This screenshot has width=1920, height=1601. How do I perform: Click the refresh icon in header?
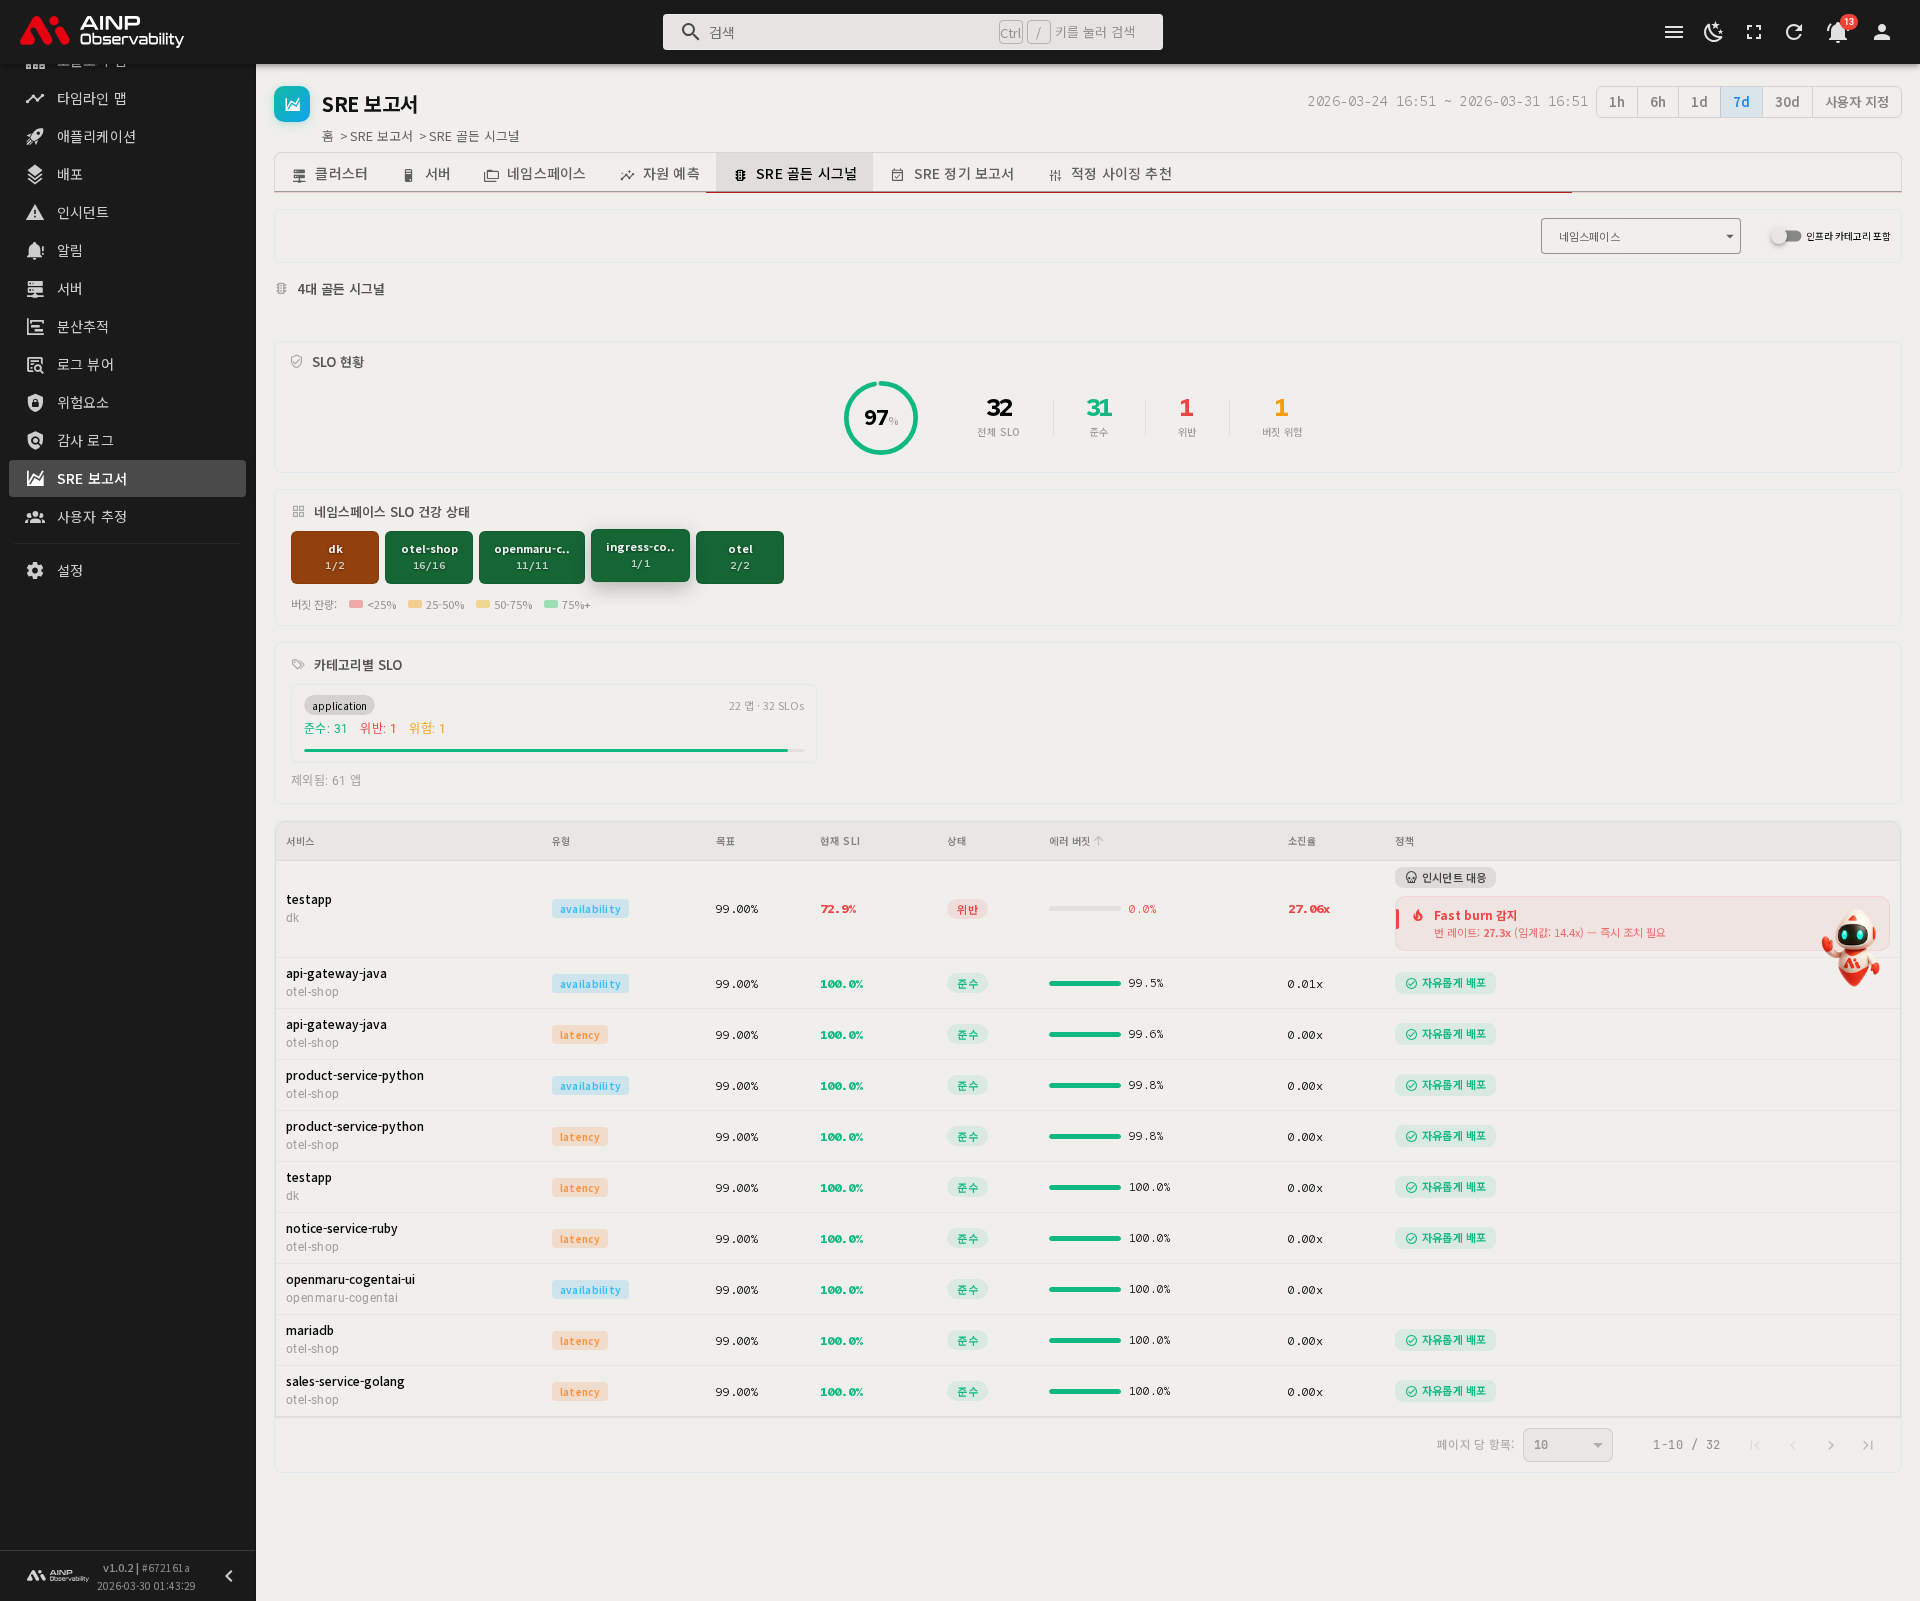[1794, 32]
